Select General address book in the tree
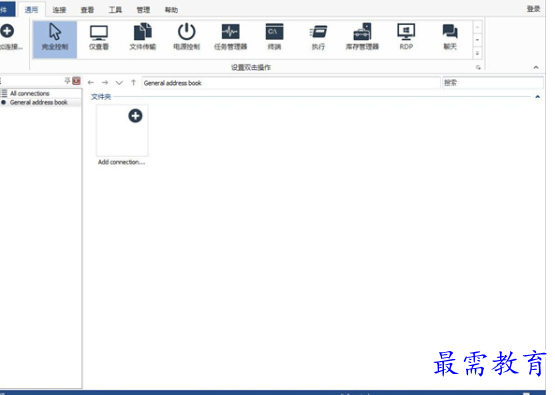This screenshot has height=395, width=555. pos(39,102)
